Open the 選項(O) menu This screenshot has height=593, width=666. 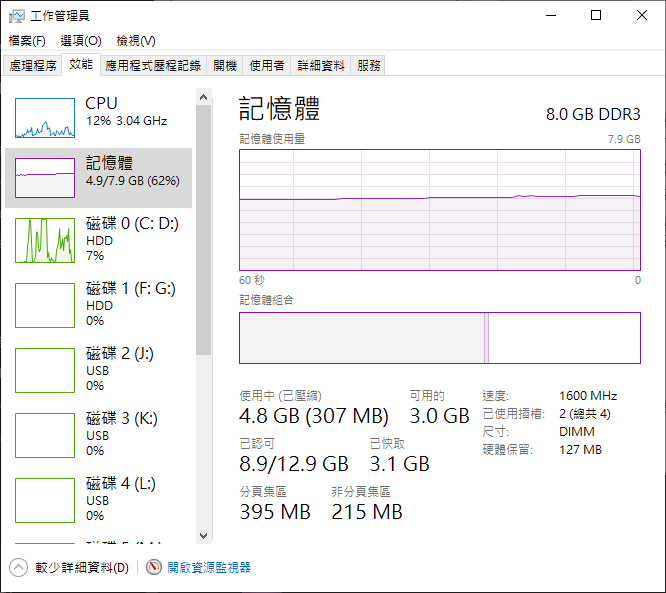pyautogui.click(x=81, y=41)
